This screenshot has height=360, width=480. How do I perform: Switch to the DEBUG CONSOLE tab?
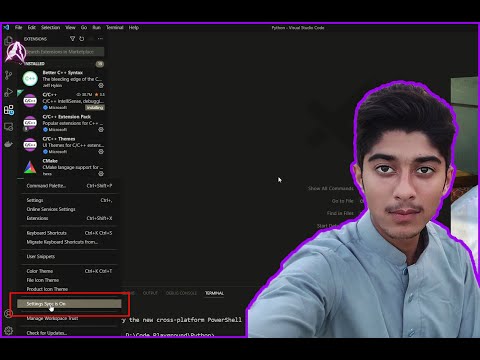[181, 293]
